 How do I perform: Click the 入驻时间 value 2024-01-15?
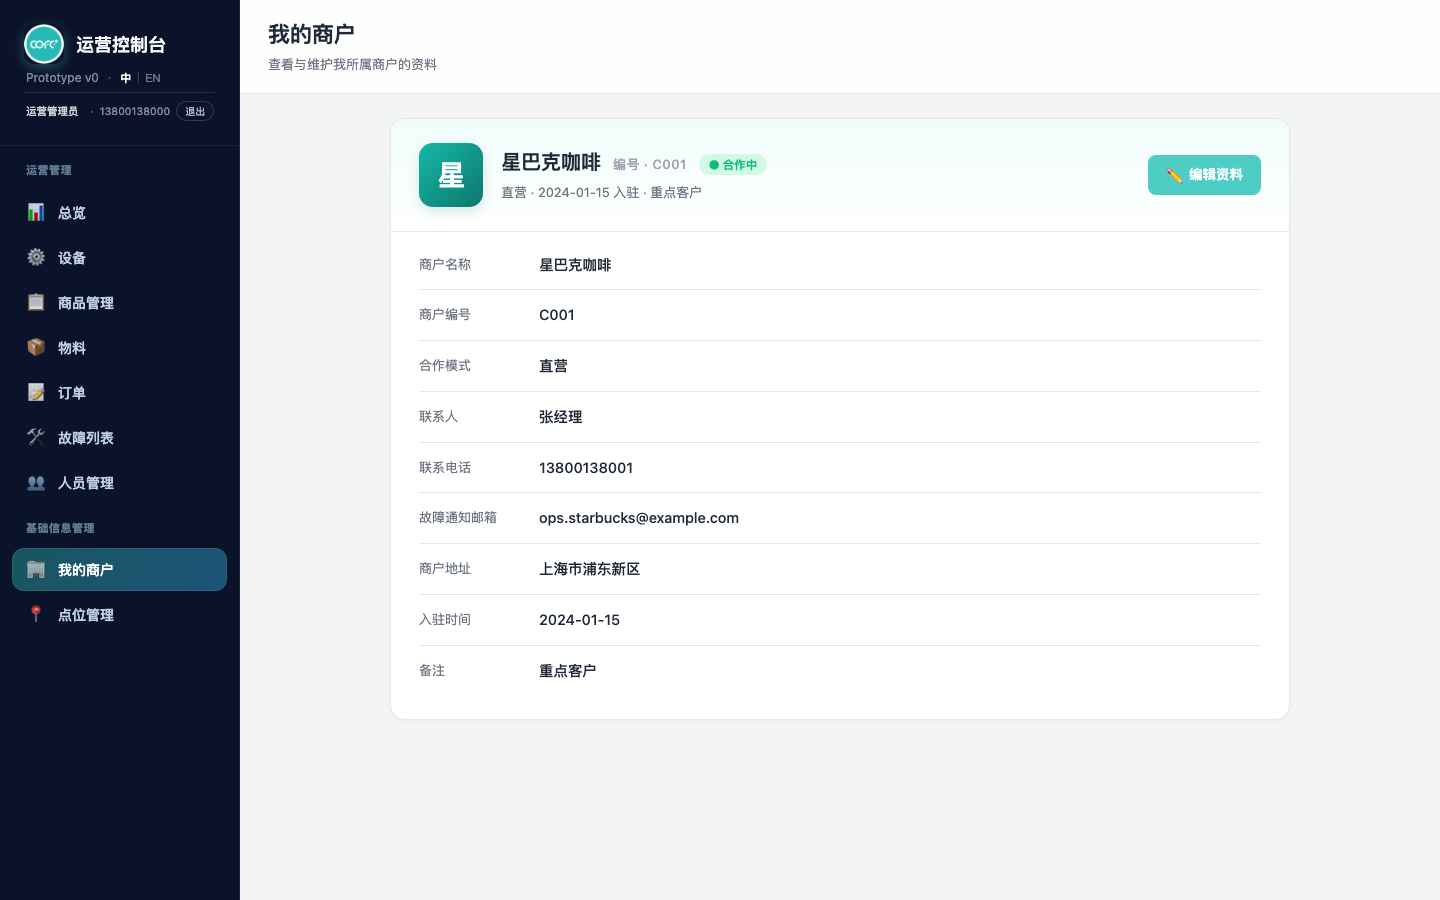(x=579, y=620)
